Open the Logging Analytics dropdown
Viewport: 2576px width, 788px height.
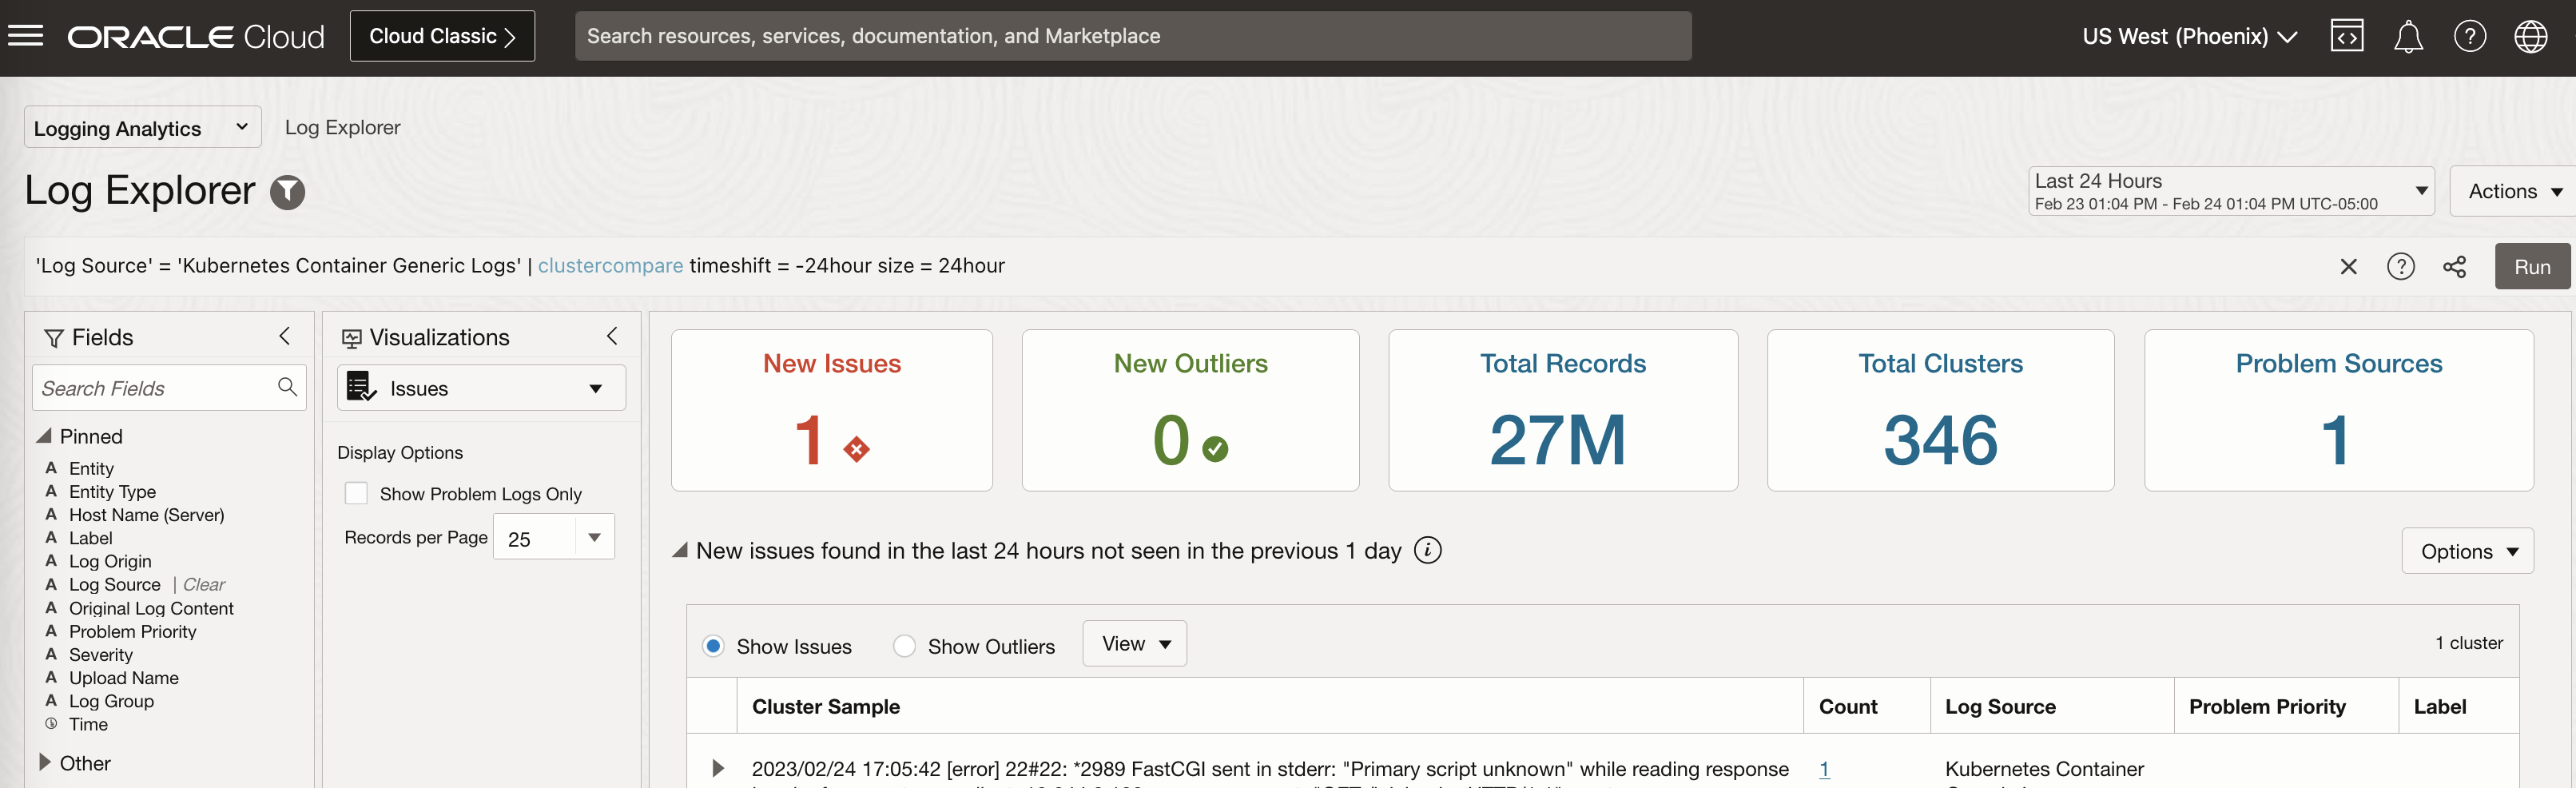pyautogui.click(x=142, y=127)
